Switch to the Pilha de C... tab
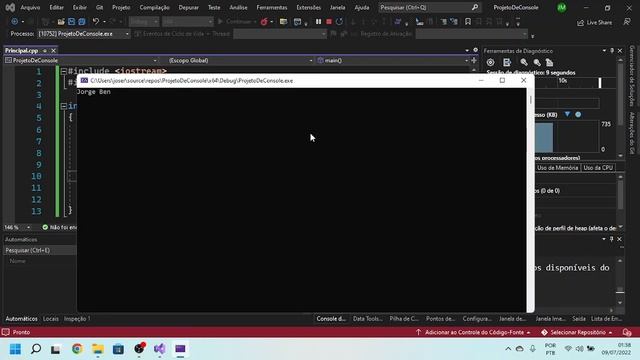This screenshot has height=360, width=640. [404, 319]
